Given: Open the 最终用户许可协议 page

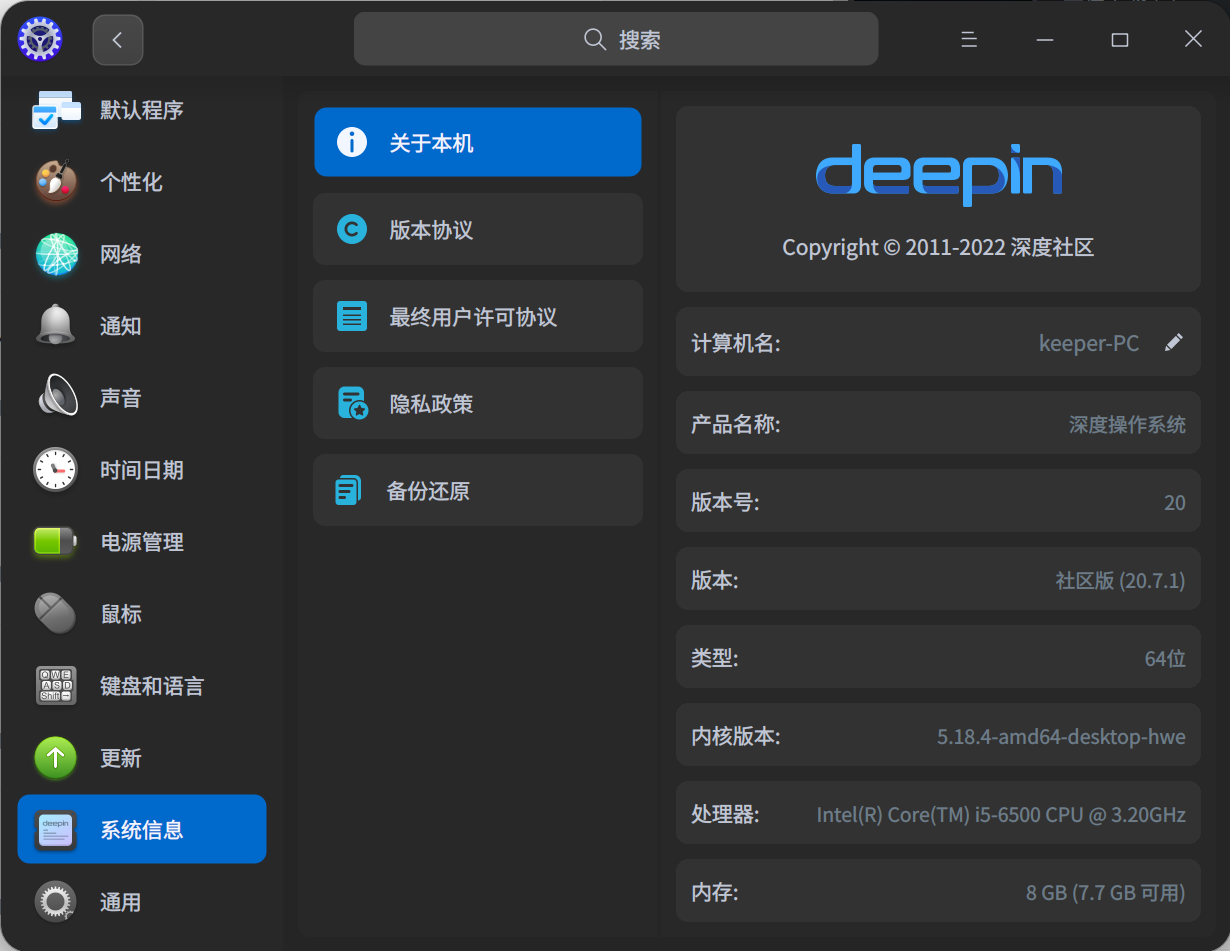Looking at the screenshot, I should point(477,316).
